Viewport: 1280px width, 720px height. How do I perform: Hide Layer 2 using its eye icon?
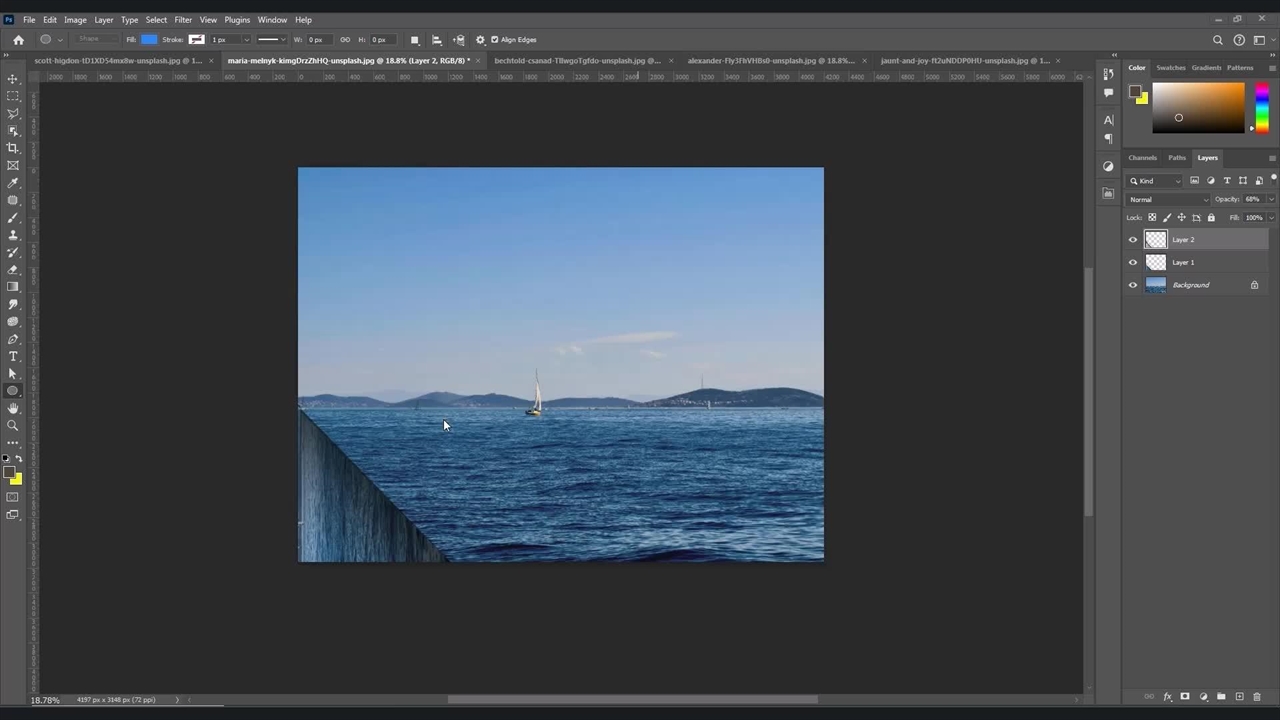[x=1133, y=240]
